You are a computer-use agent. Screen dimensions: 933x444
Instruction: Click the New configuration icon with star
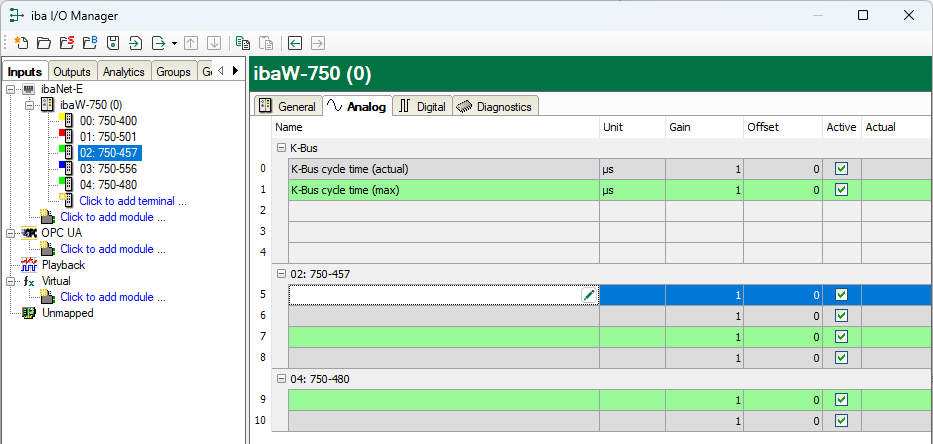21,42
